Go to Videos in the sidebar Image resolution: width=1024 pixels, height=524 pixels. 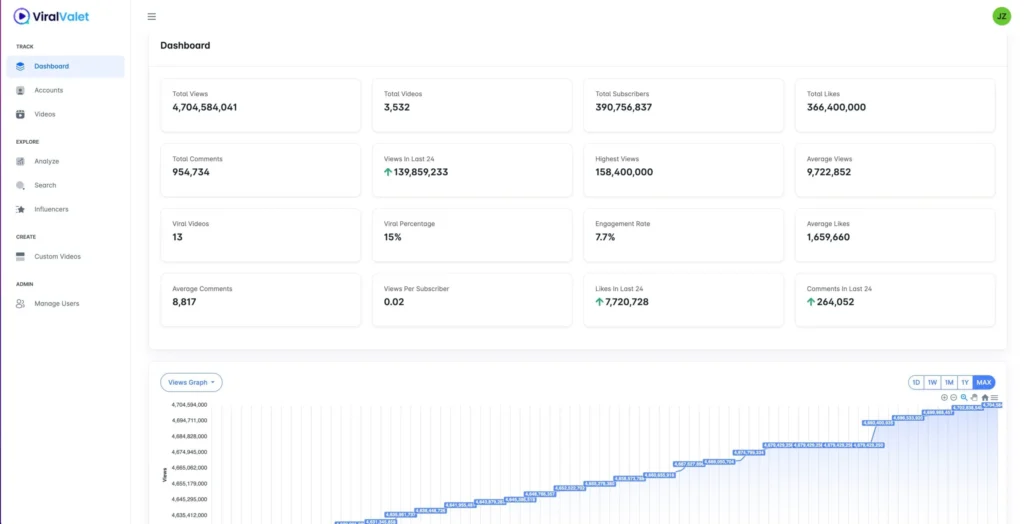coord(45,114)
